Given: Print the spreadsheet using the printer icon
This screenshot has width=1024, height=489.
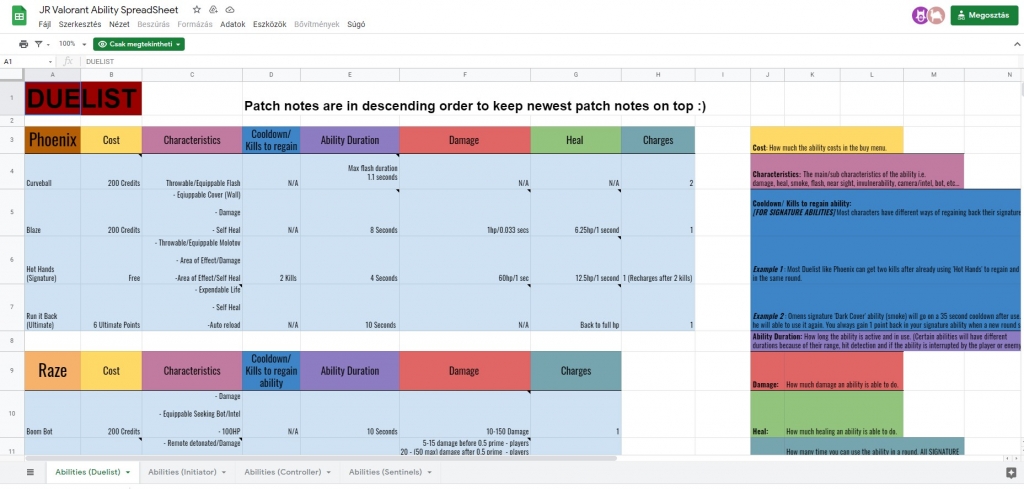Looking at the screenshot, I should 24,44.
